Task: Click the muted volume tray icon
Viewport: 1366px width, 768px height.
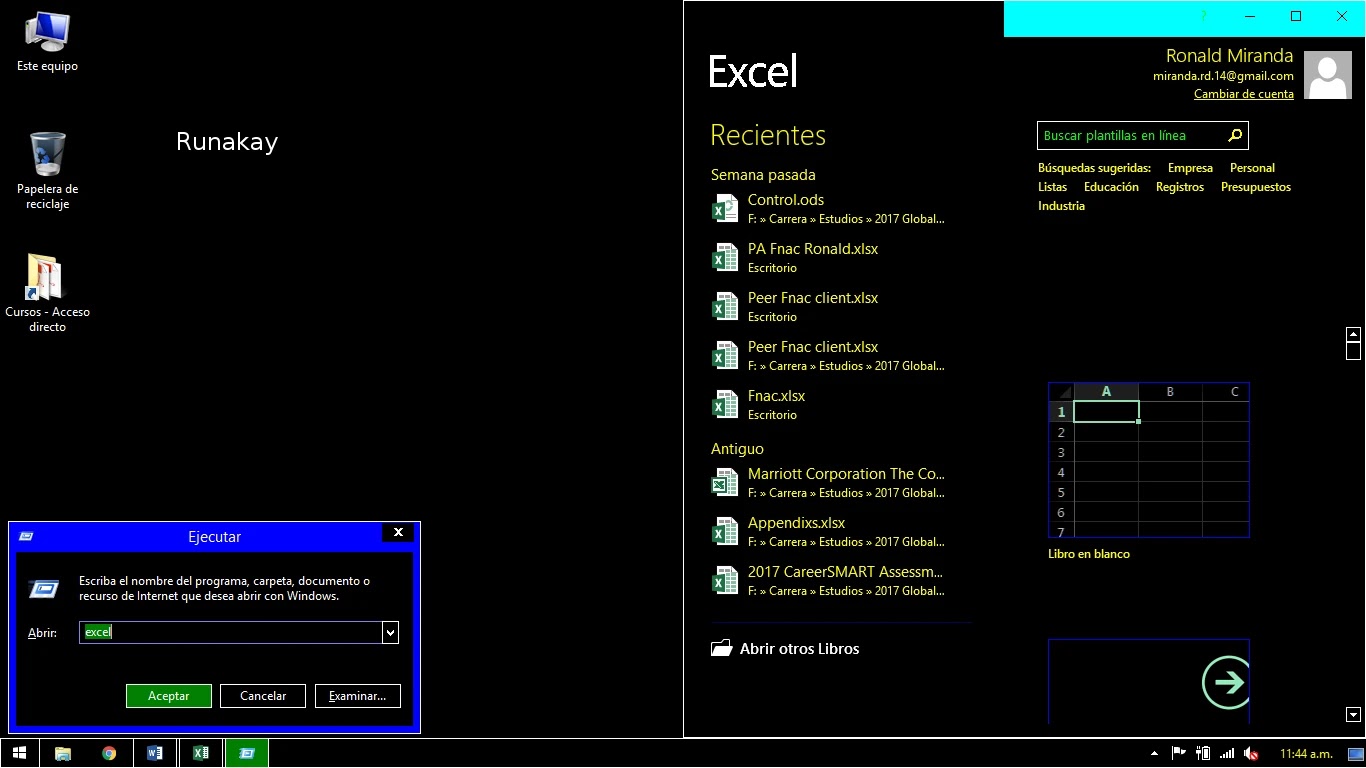Action: click(1251, 753)
